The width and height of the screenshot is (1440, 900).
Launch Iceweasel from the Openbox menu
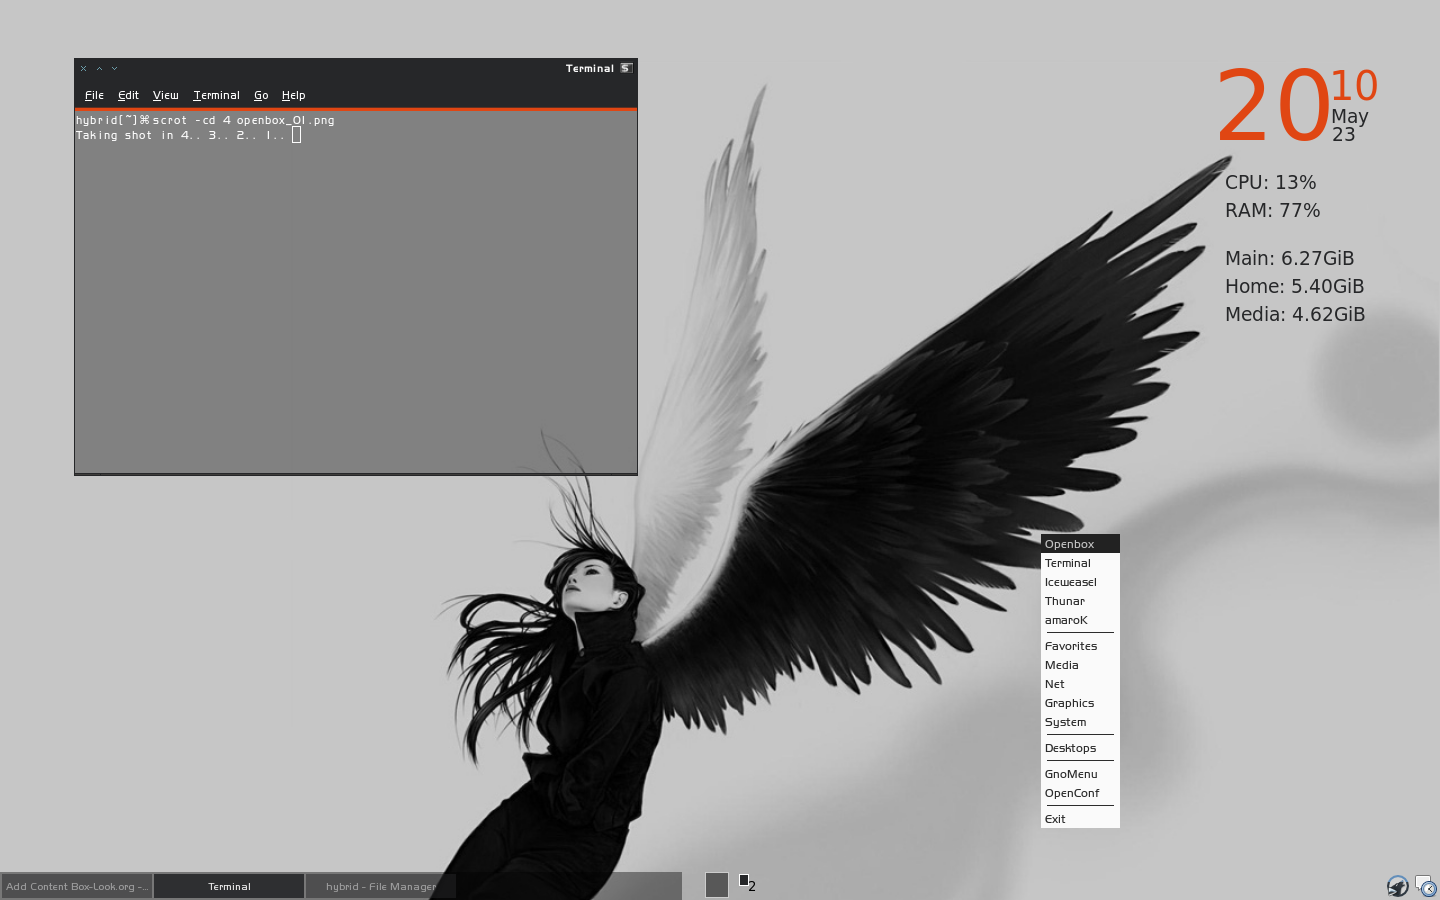click(x=1080, y=582)
